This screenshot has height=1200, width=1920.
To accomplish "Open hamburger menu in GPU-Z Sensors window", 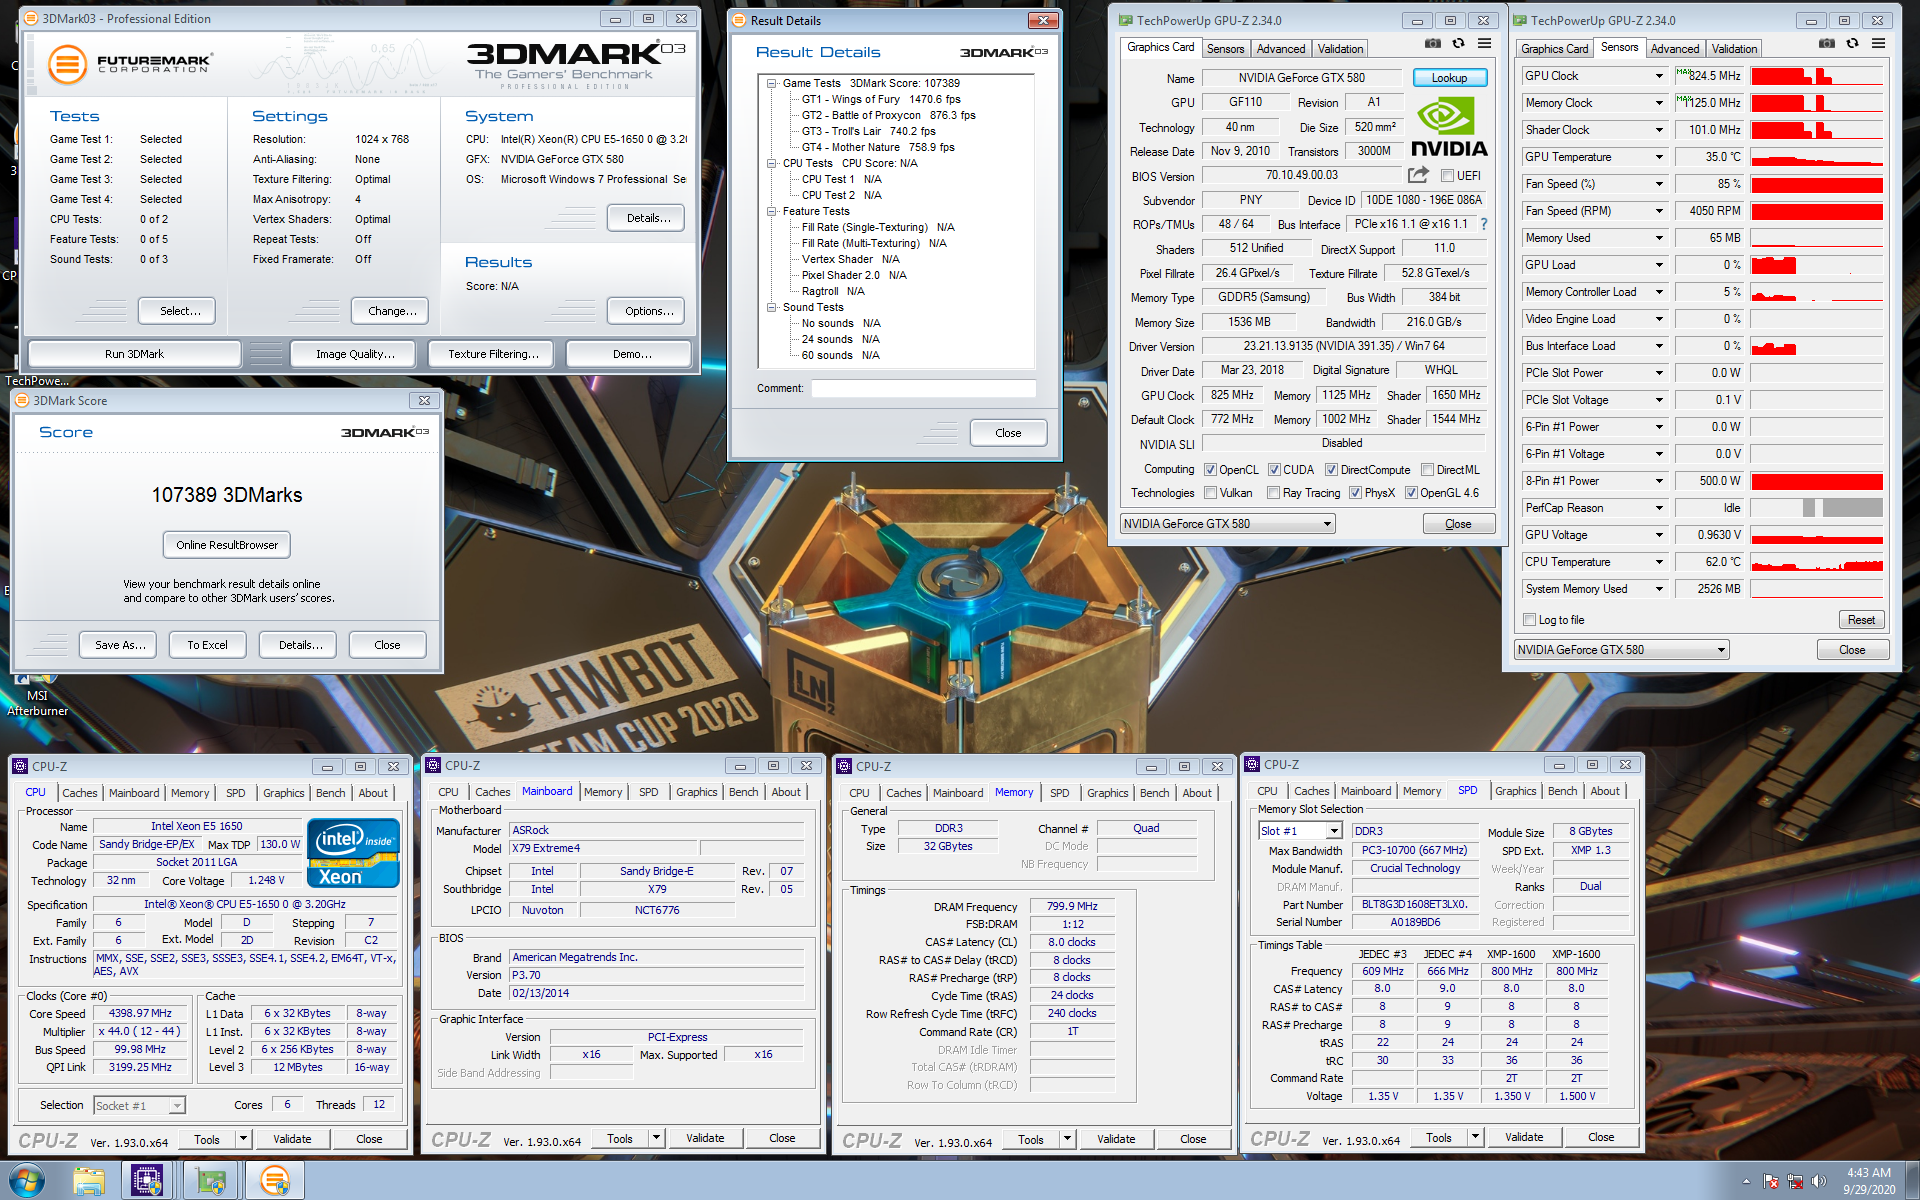I will 1879,44.
